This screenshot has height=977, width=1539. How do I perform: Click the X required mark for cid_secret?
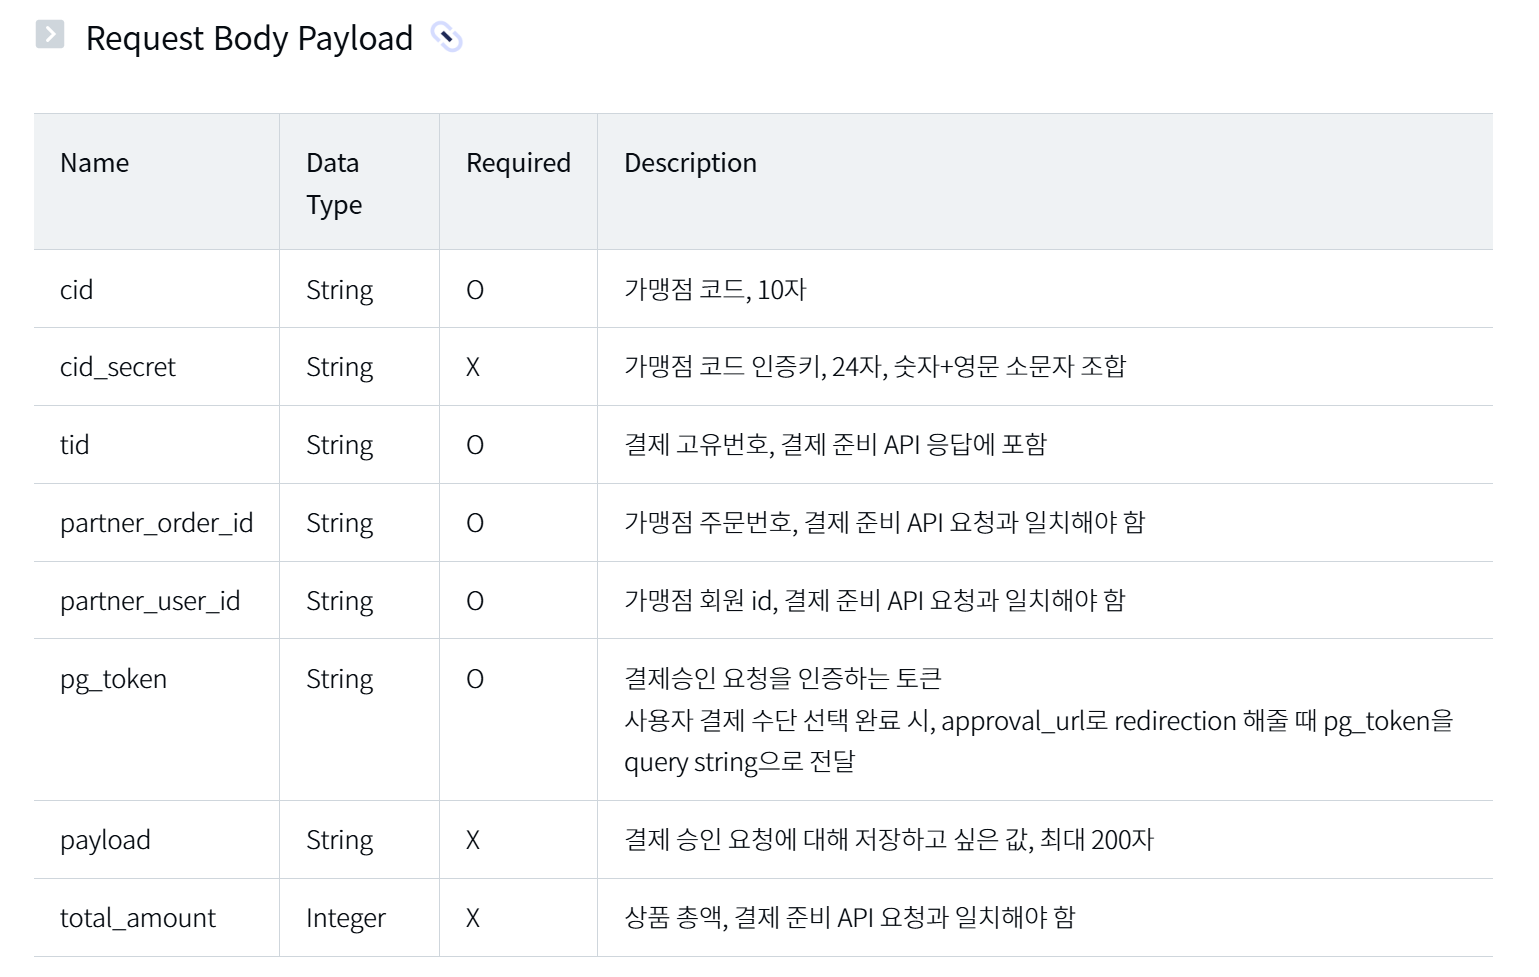pos(473,367)
